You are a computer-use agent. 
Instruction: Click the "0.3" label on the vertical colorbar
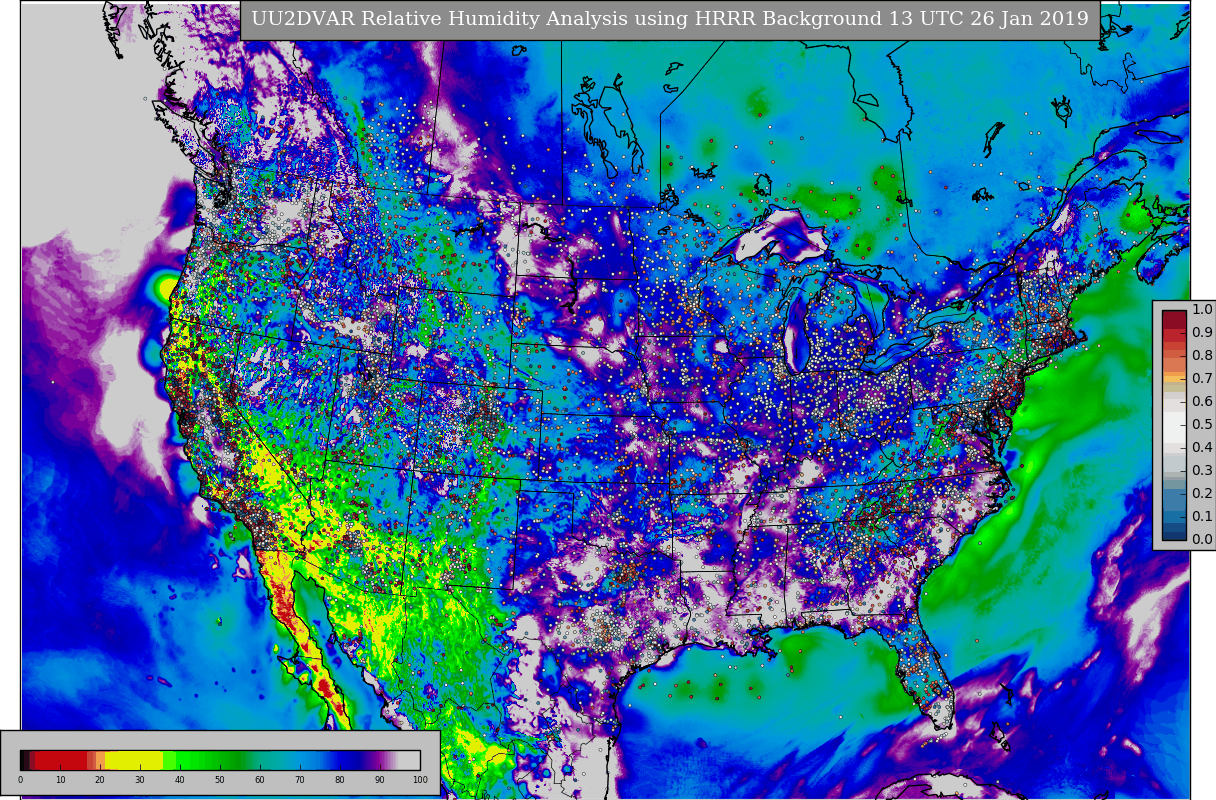click(1202, 470)
